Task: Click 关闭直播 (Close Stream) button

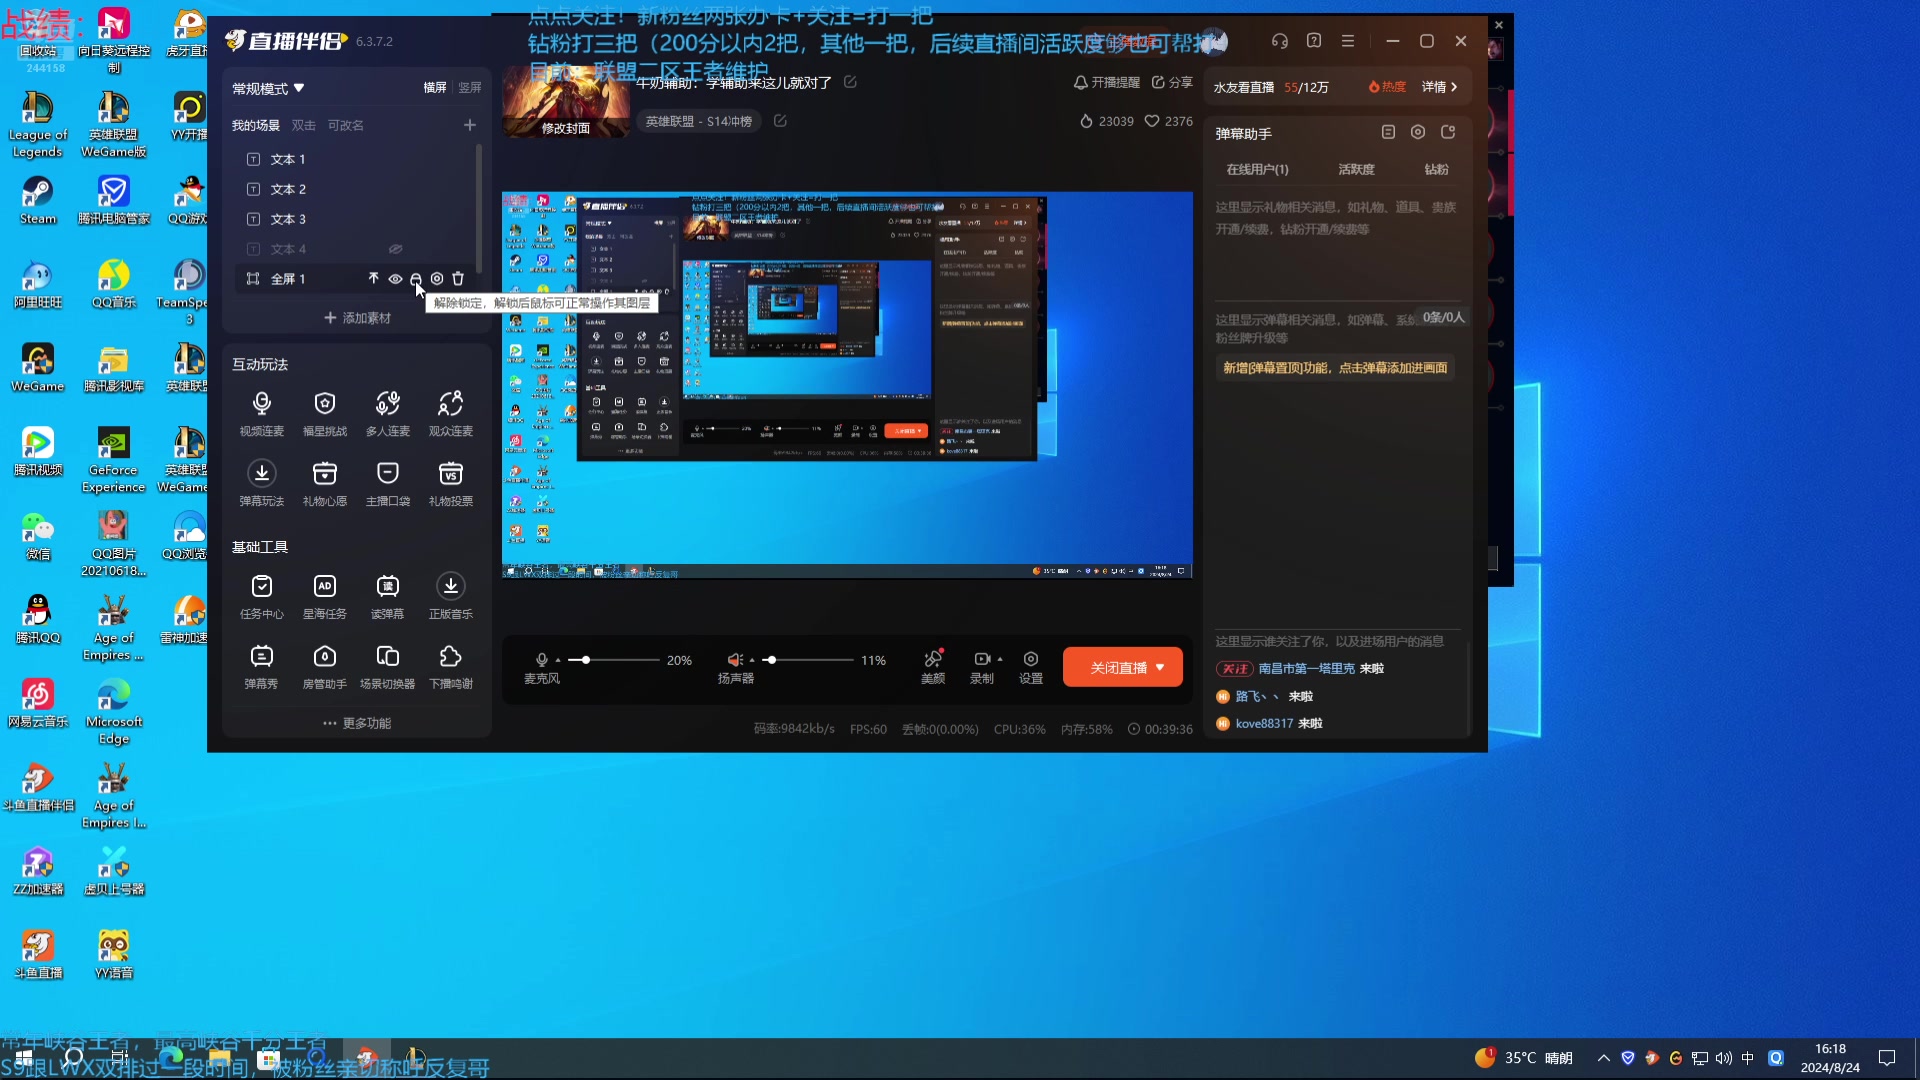Action: pyautogui.click(x=1121, y=667)
